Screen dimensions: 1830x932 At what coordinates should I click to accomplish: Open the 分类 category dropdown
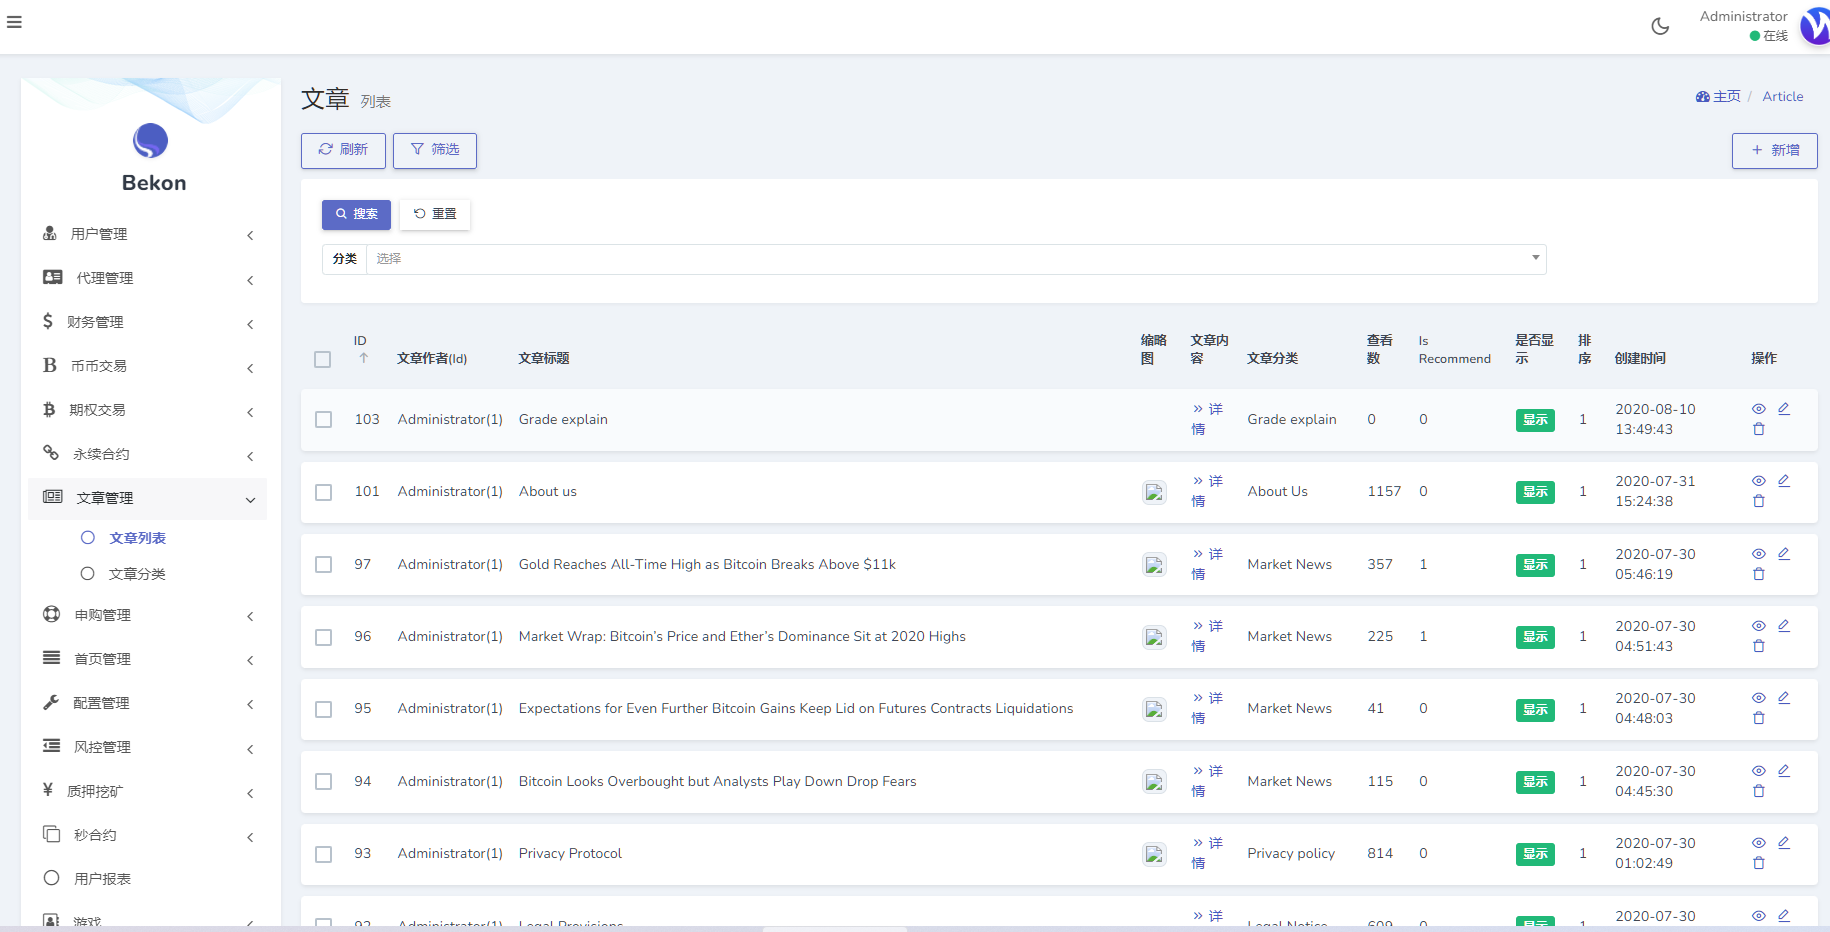click(955, 259)
